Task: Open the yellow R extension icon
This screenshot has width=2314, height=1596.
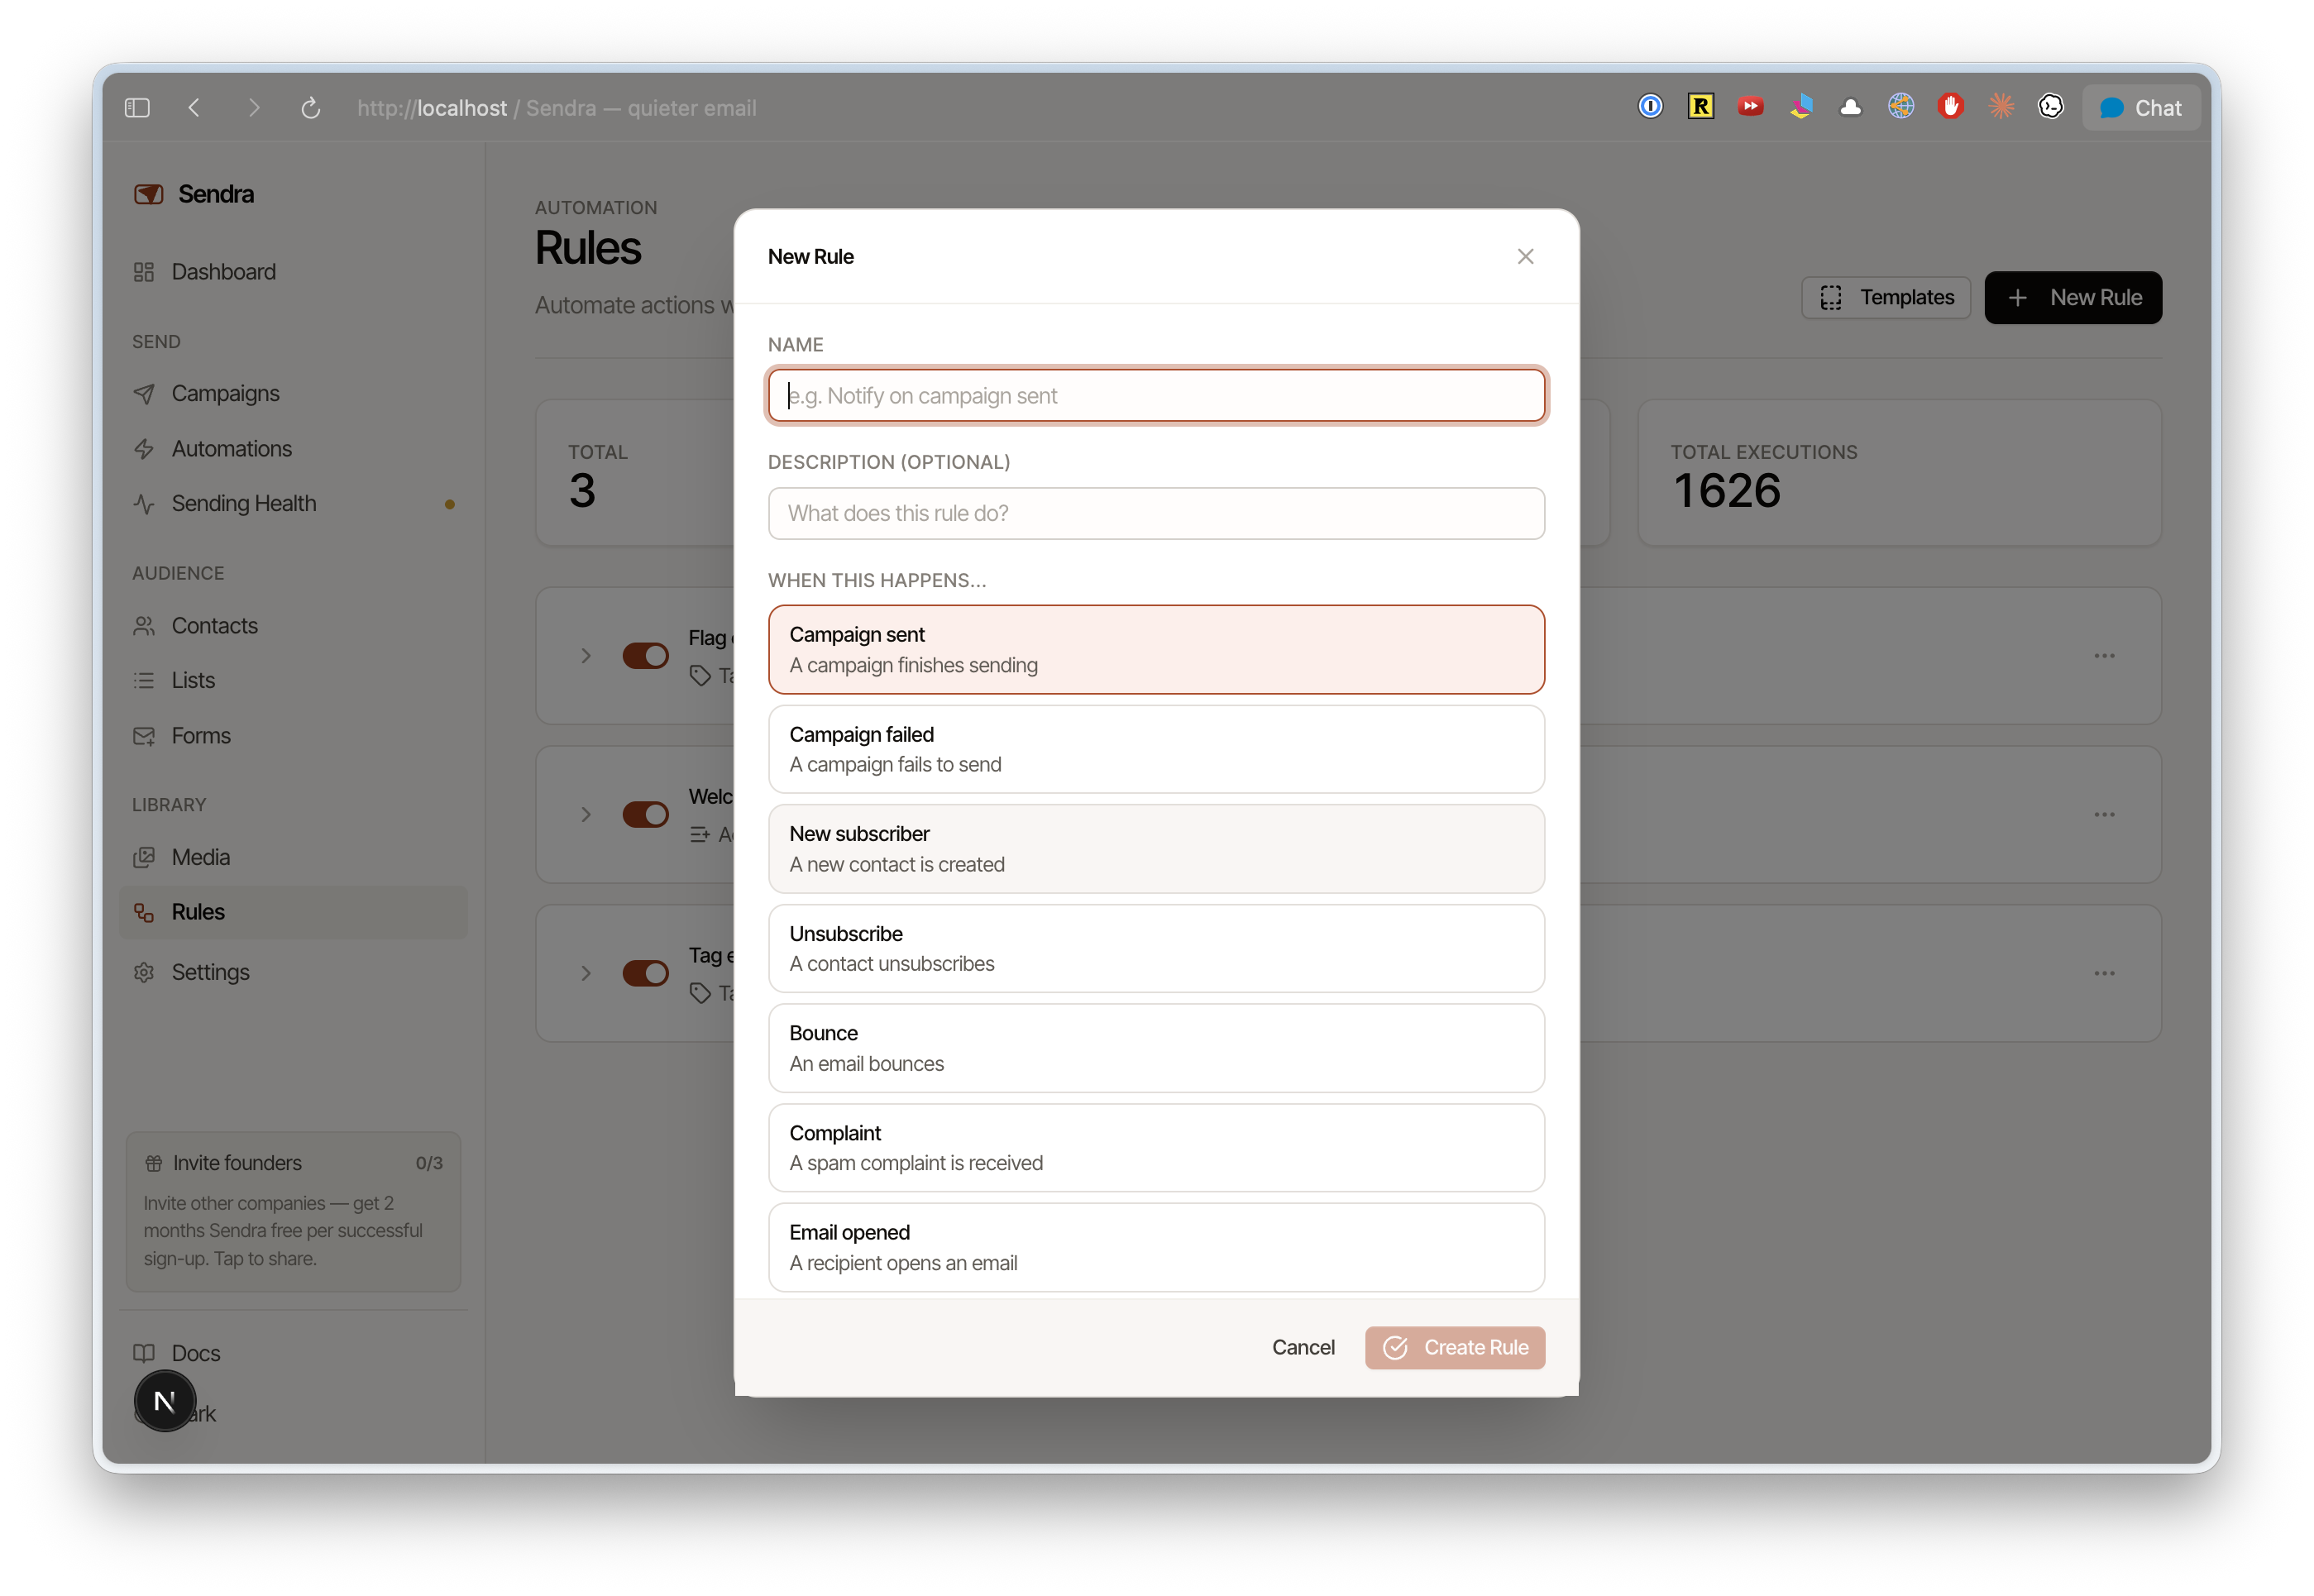Action: point(1700,106)
